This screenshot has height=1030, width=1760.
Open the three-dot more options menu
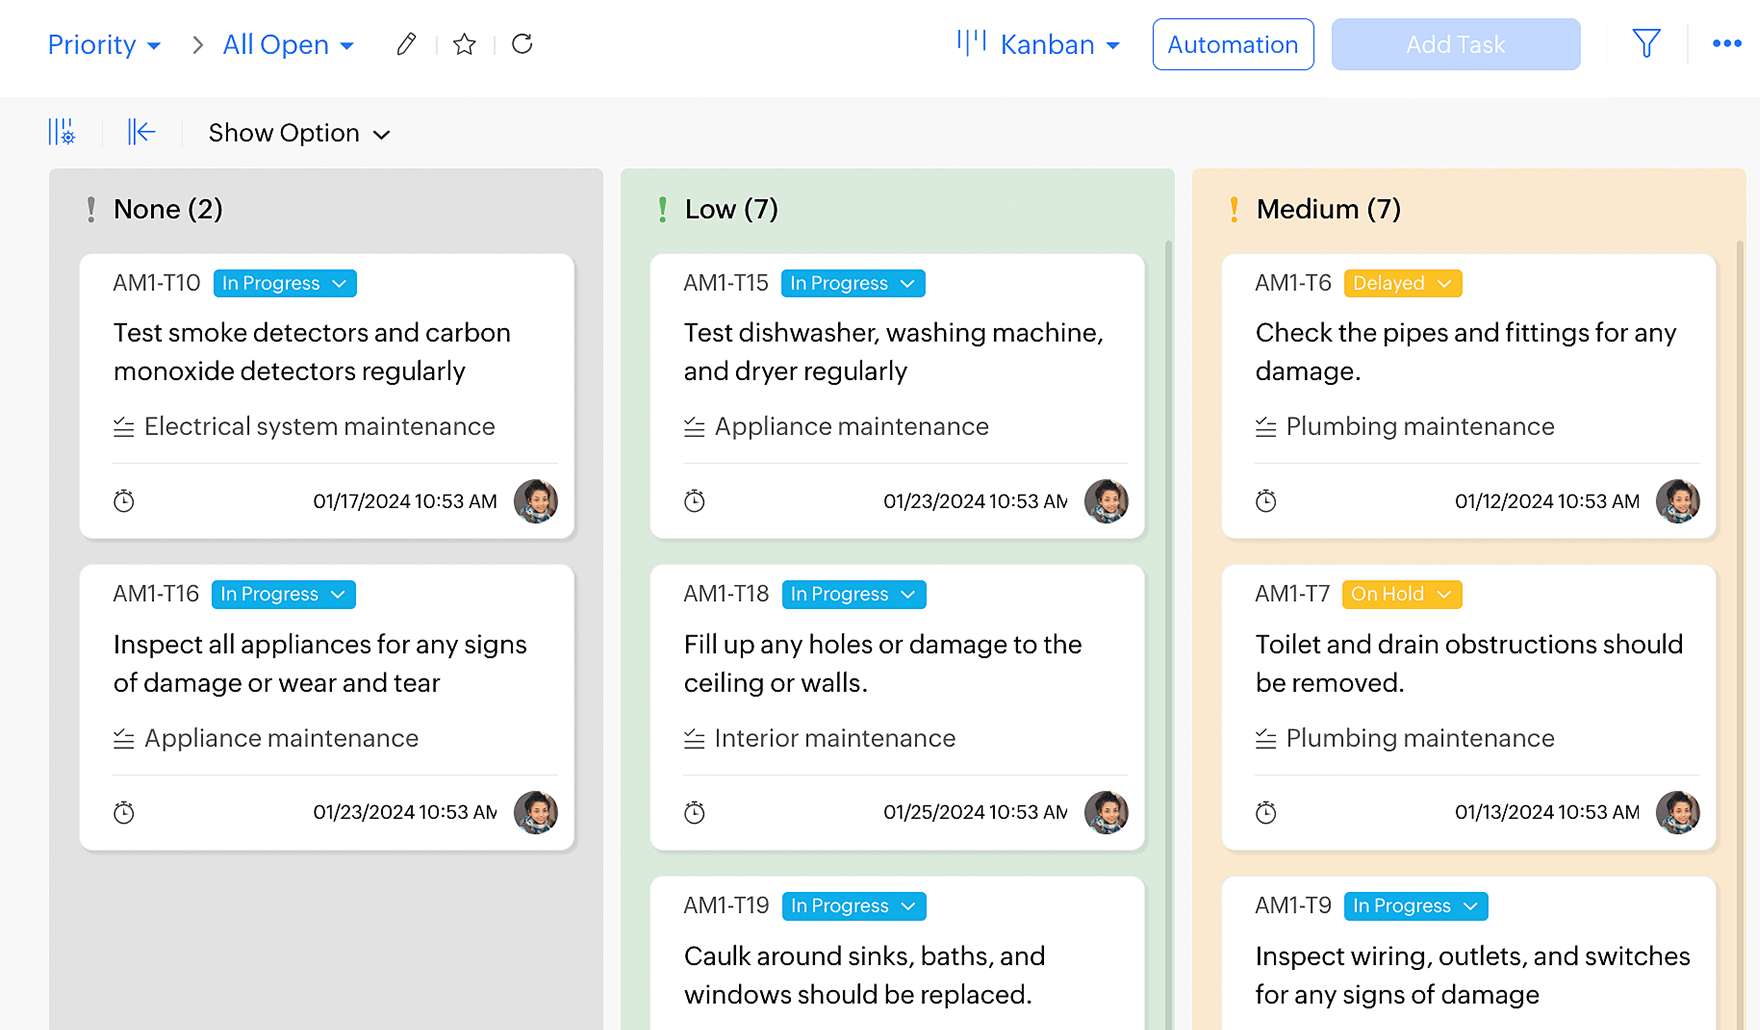click(x=1727, y=44)
